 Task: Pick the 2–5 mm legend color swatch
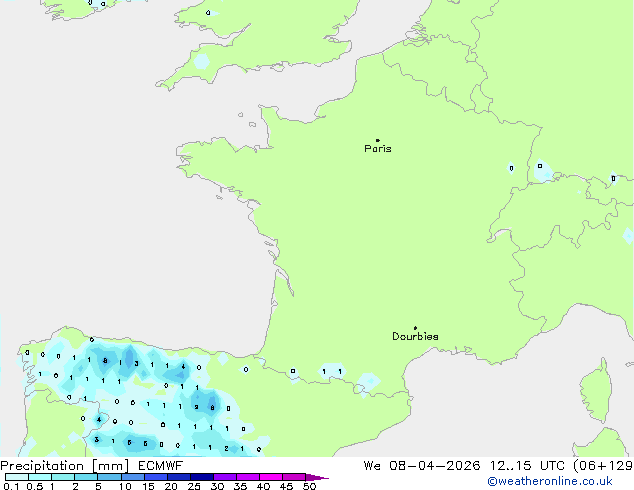[x=86, y=477]
